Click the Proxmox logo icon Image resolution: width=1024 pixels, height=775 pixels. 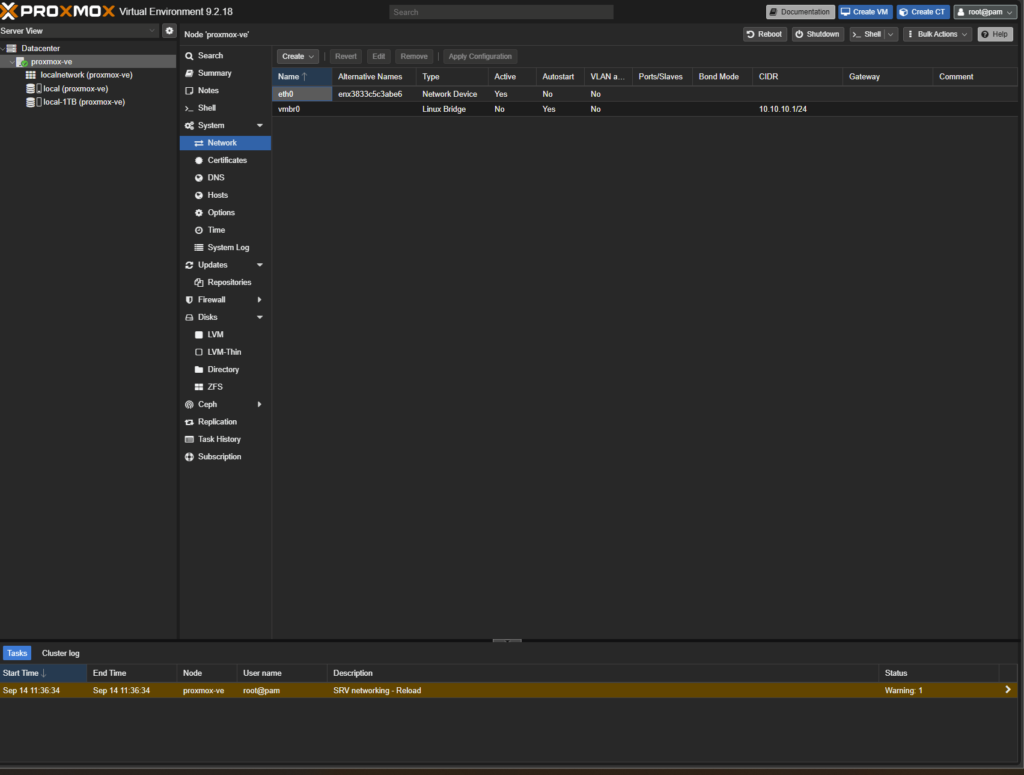(8, 11)
